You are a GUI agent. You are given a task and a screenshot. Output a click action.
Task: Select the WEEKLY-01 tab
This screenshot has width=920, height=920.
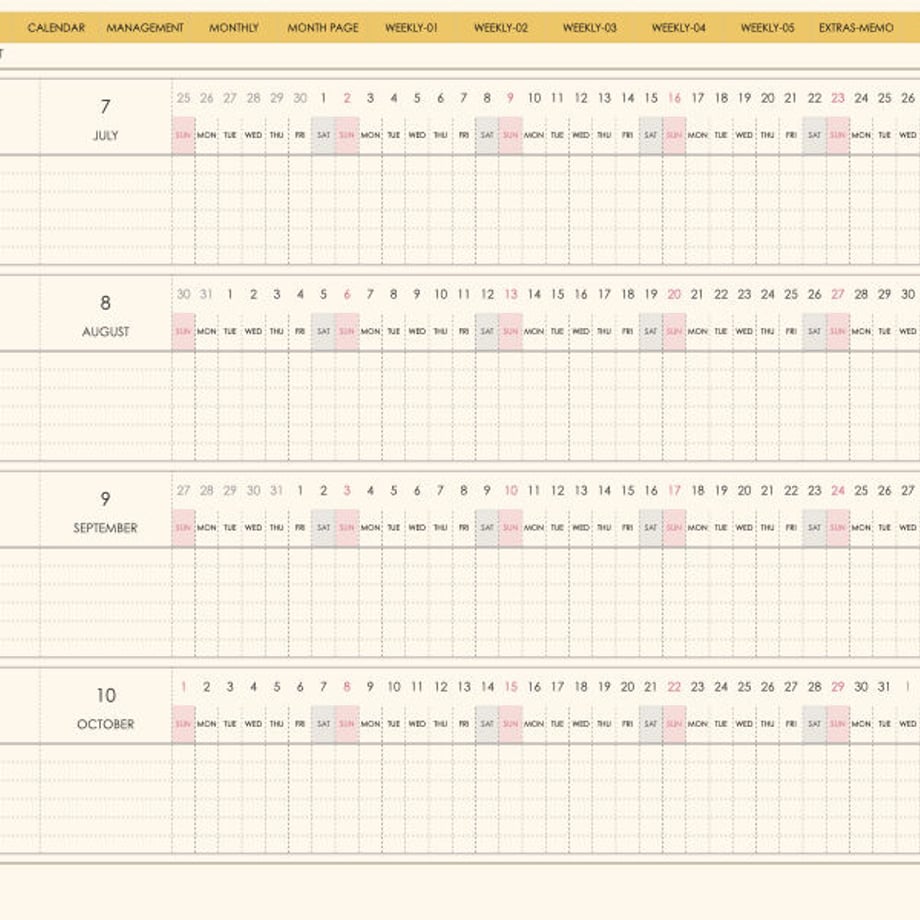[411, 28]
